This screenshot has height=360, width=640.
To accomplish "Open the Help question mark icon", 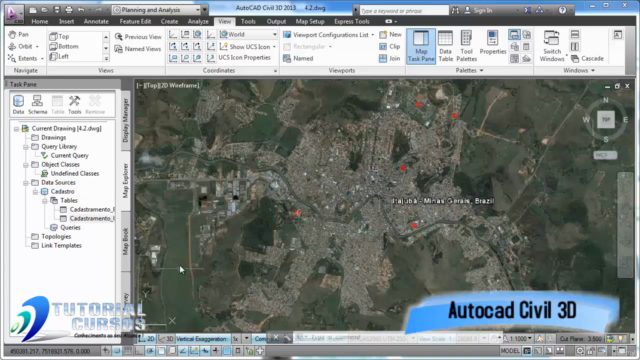I will click(562, 10).
